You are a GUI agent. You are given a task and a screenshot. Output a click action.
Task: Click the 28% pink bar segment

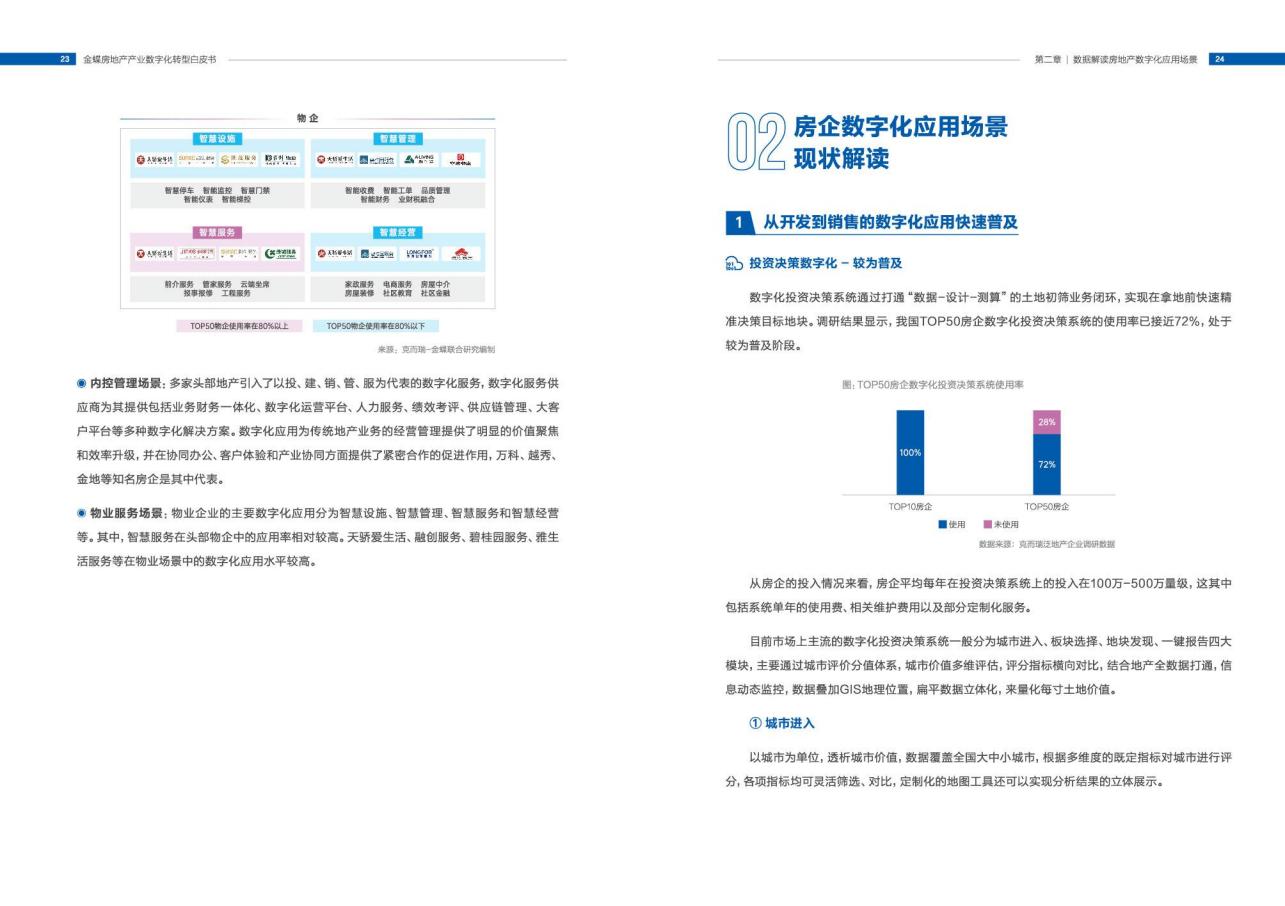coord(1046,422)
